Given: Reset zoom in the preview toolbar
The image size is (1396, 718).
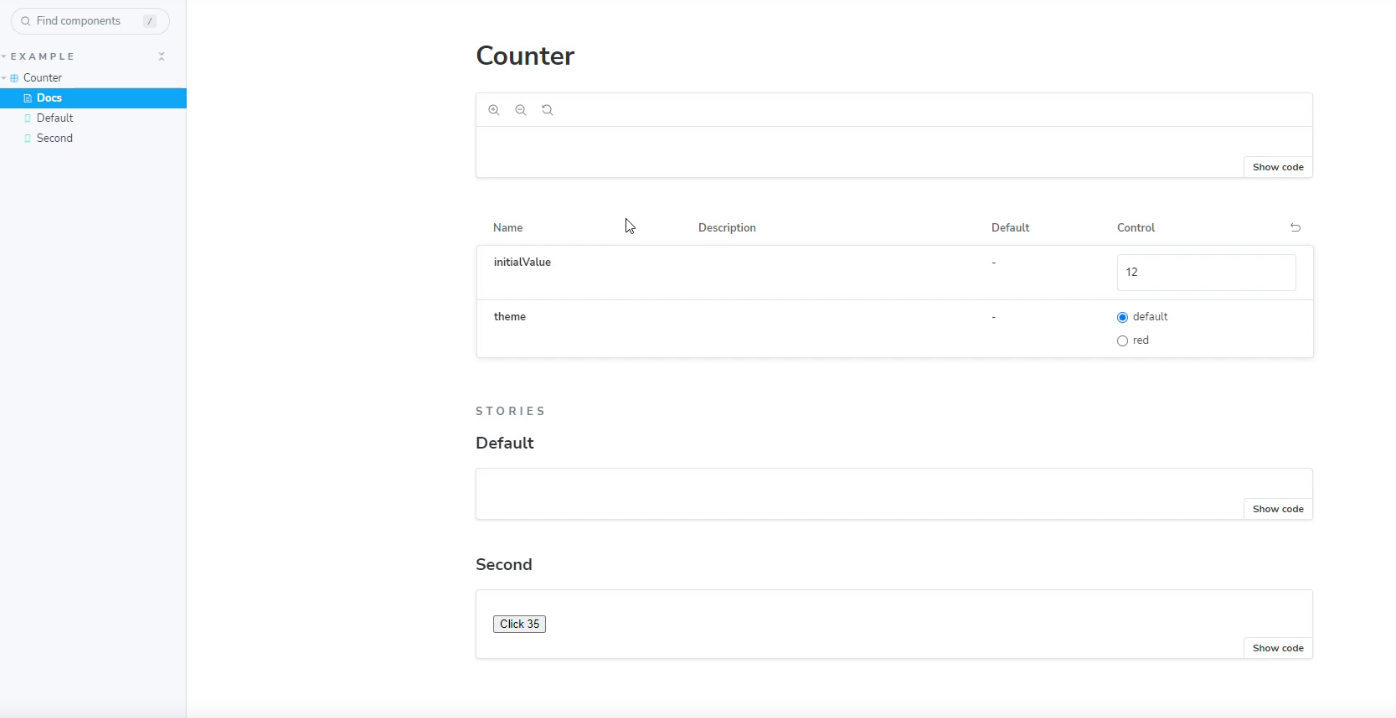Looking at the screenshot, I should [547, 110].
